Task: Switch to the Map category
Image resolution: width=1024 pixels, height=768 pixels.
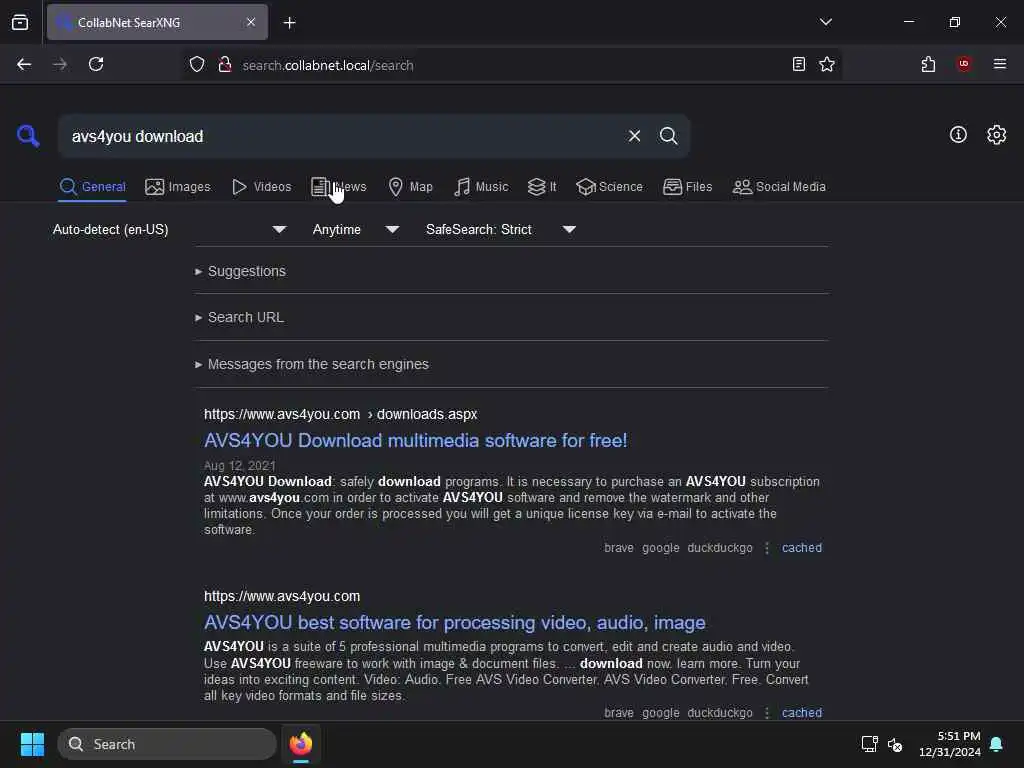Action: (410, 187)
